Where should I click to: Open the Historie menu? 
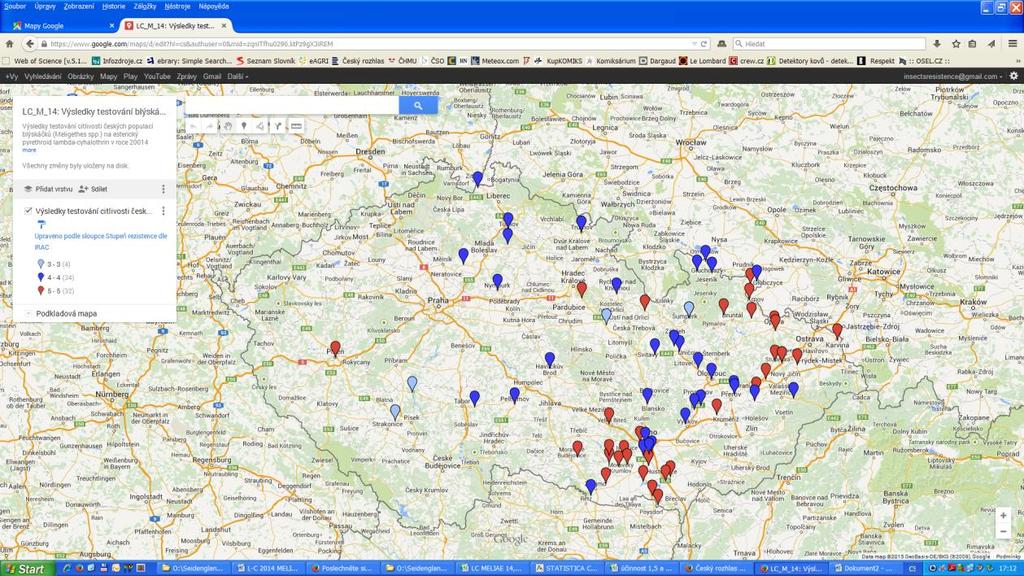(114, 6)
